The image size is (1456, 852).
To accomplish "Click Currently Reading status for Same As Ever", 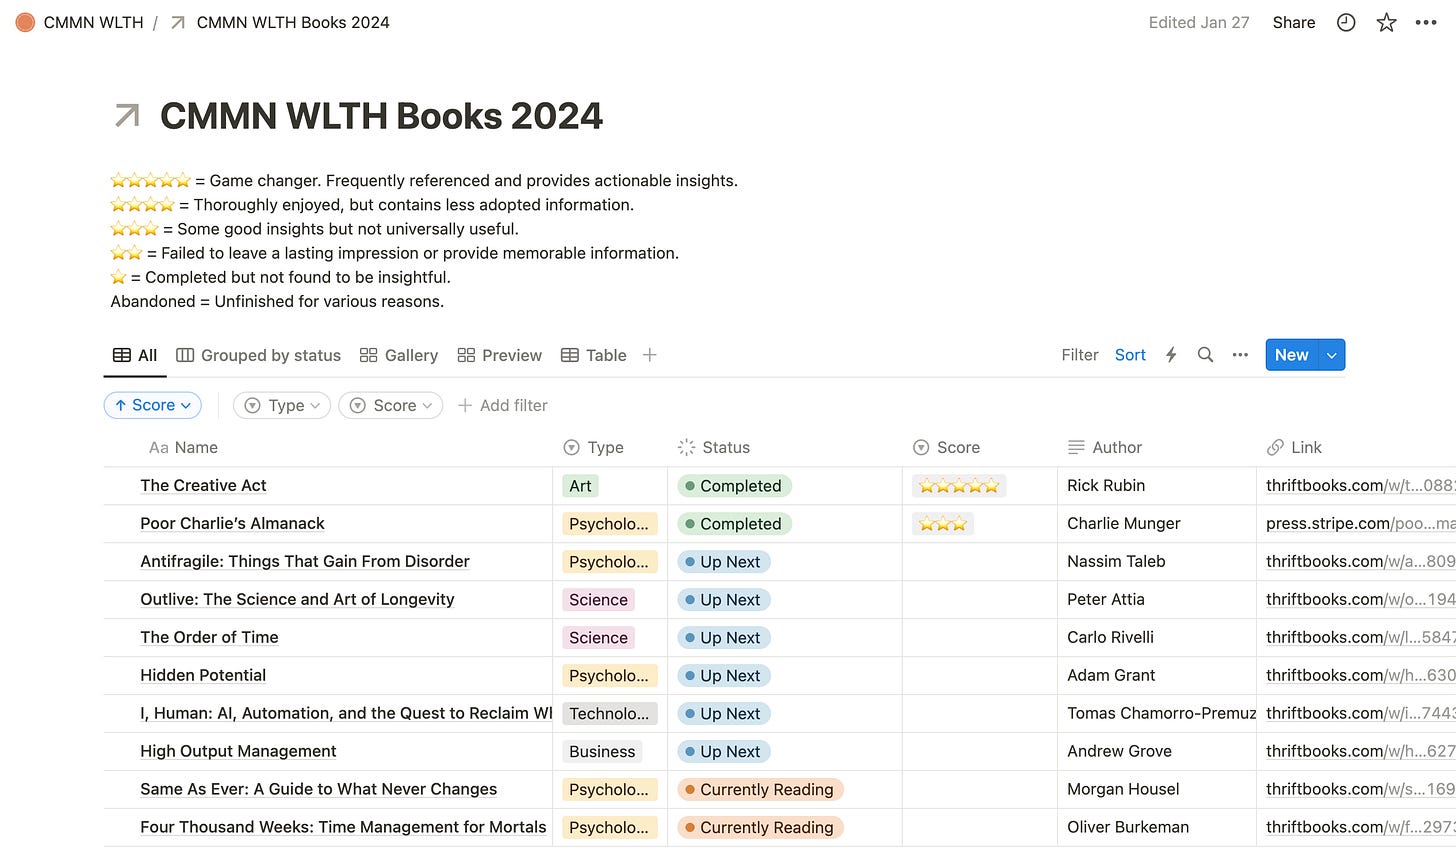I will 761,790.
